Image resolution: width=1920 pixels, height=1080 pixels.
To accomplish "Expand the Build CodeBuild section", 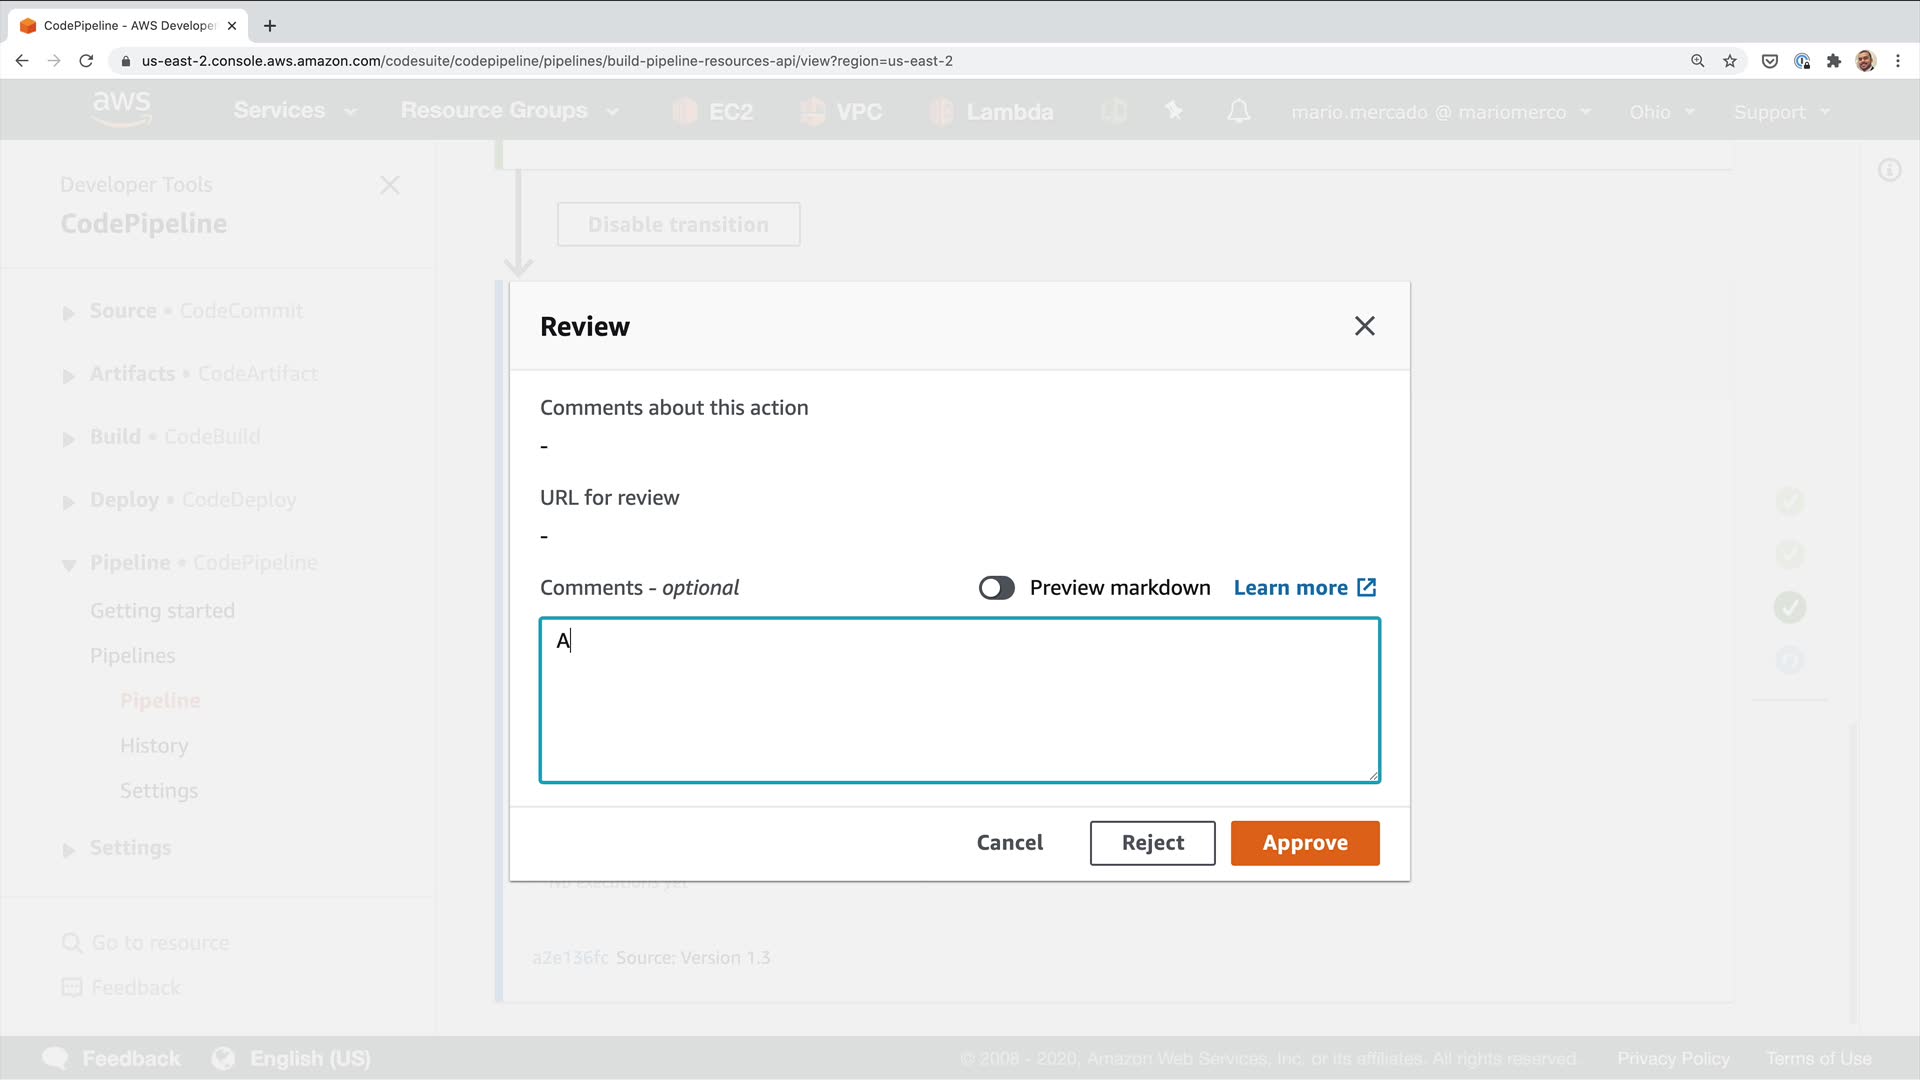I will [x=68, y=438].
